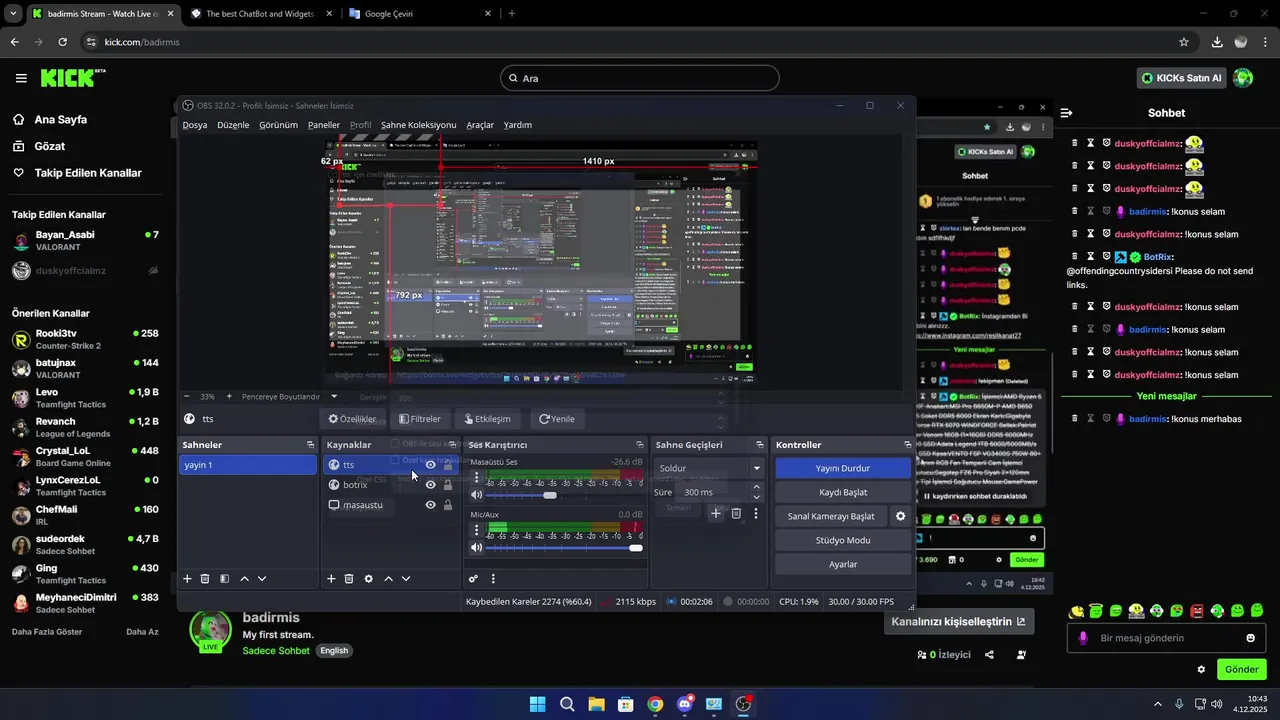Open audio mixer three-dot menu at bottom
Viewport: 1280px width, 720px height.
(x=493, y=579)
